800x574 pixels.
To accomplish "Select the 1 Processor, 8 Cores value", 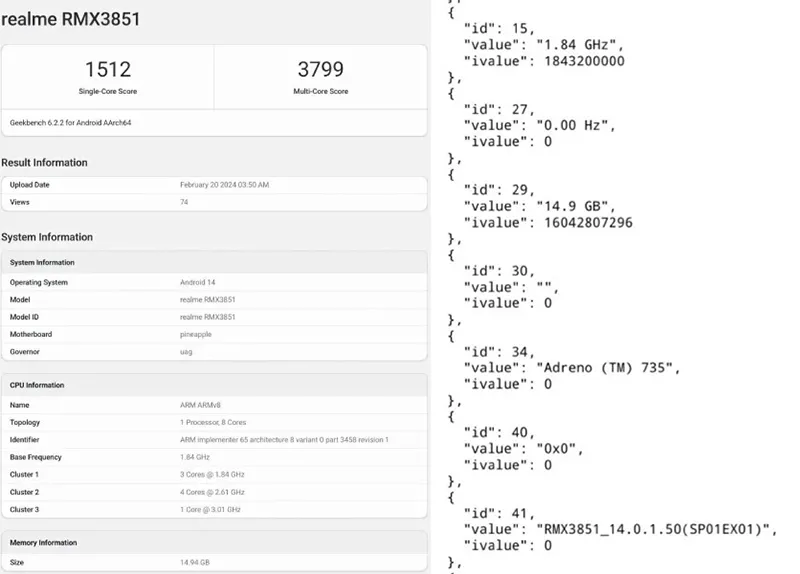I will 213,422.
